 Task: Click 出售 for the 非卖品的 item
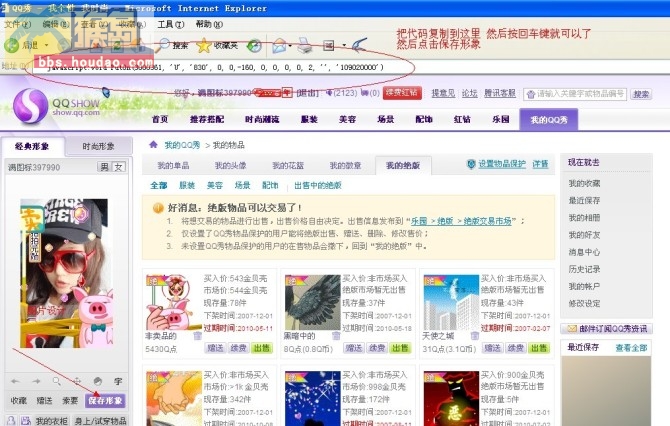pyautogui.click(x=262, y=348)
